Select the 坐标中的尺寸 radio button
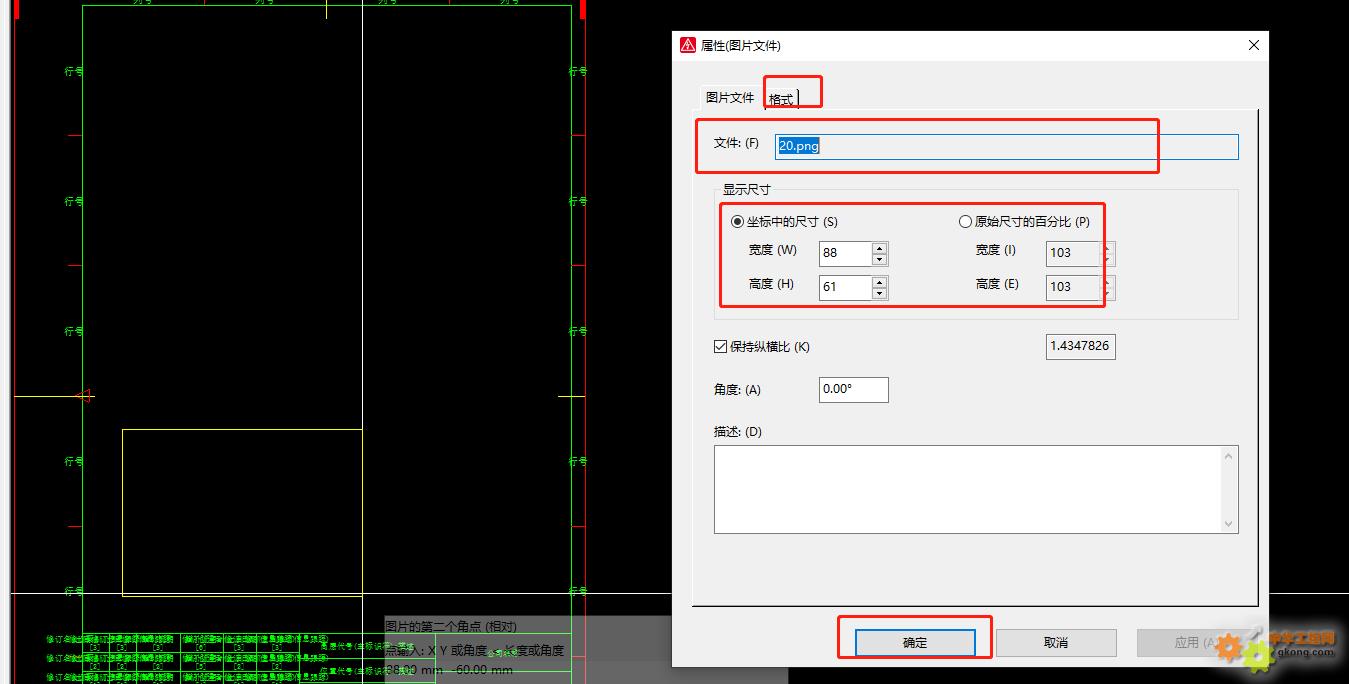 [x=738, y=222]
